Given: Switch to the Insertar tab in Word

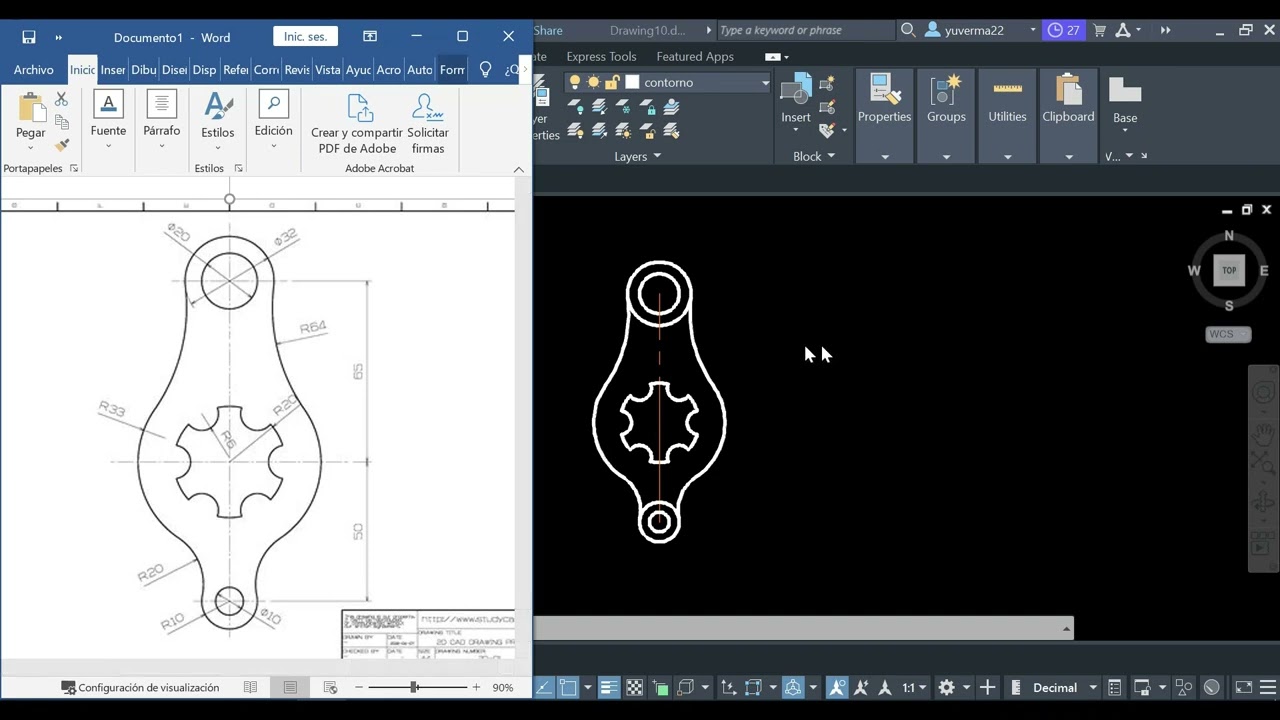Looking at the screenshot, I should (113, 70).
